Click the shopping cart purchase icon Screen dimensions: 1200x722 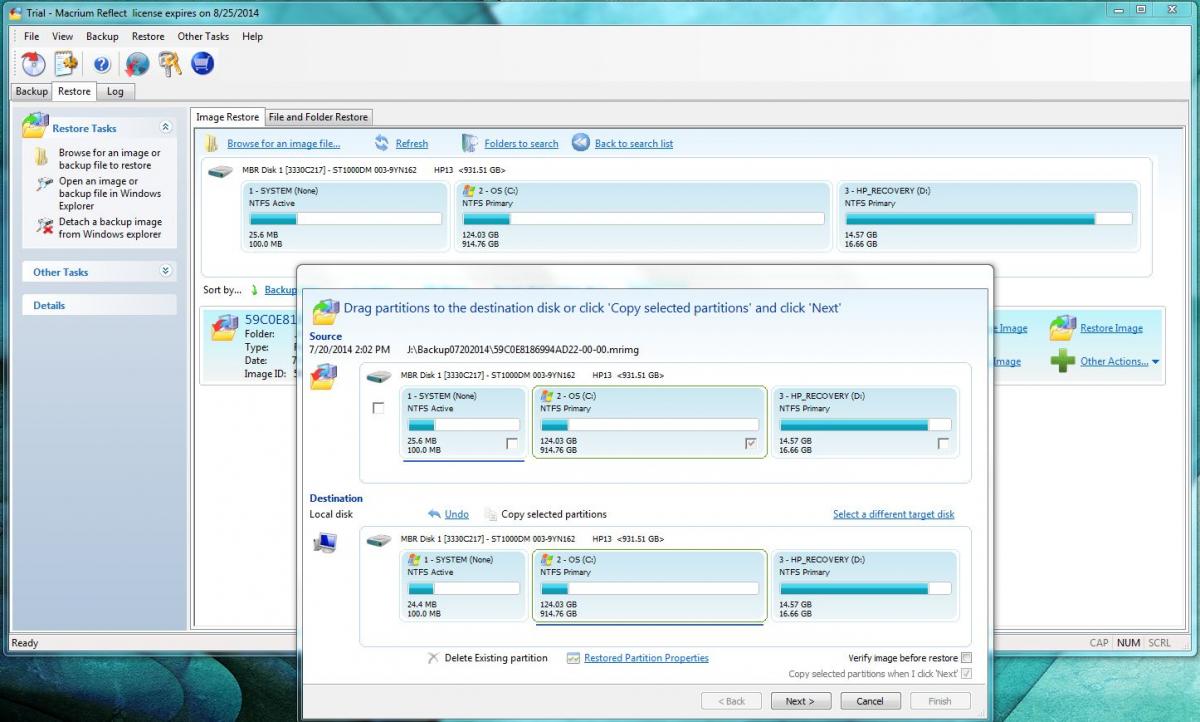(202, 64)
